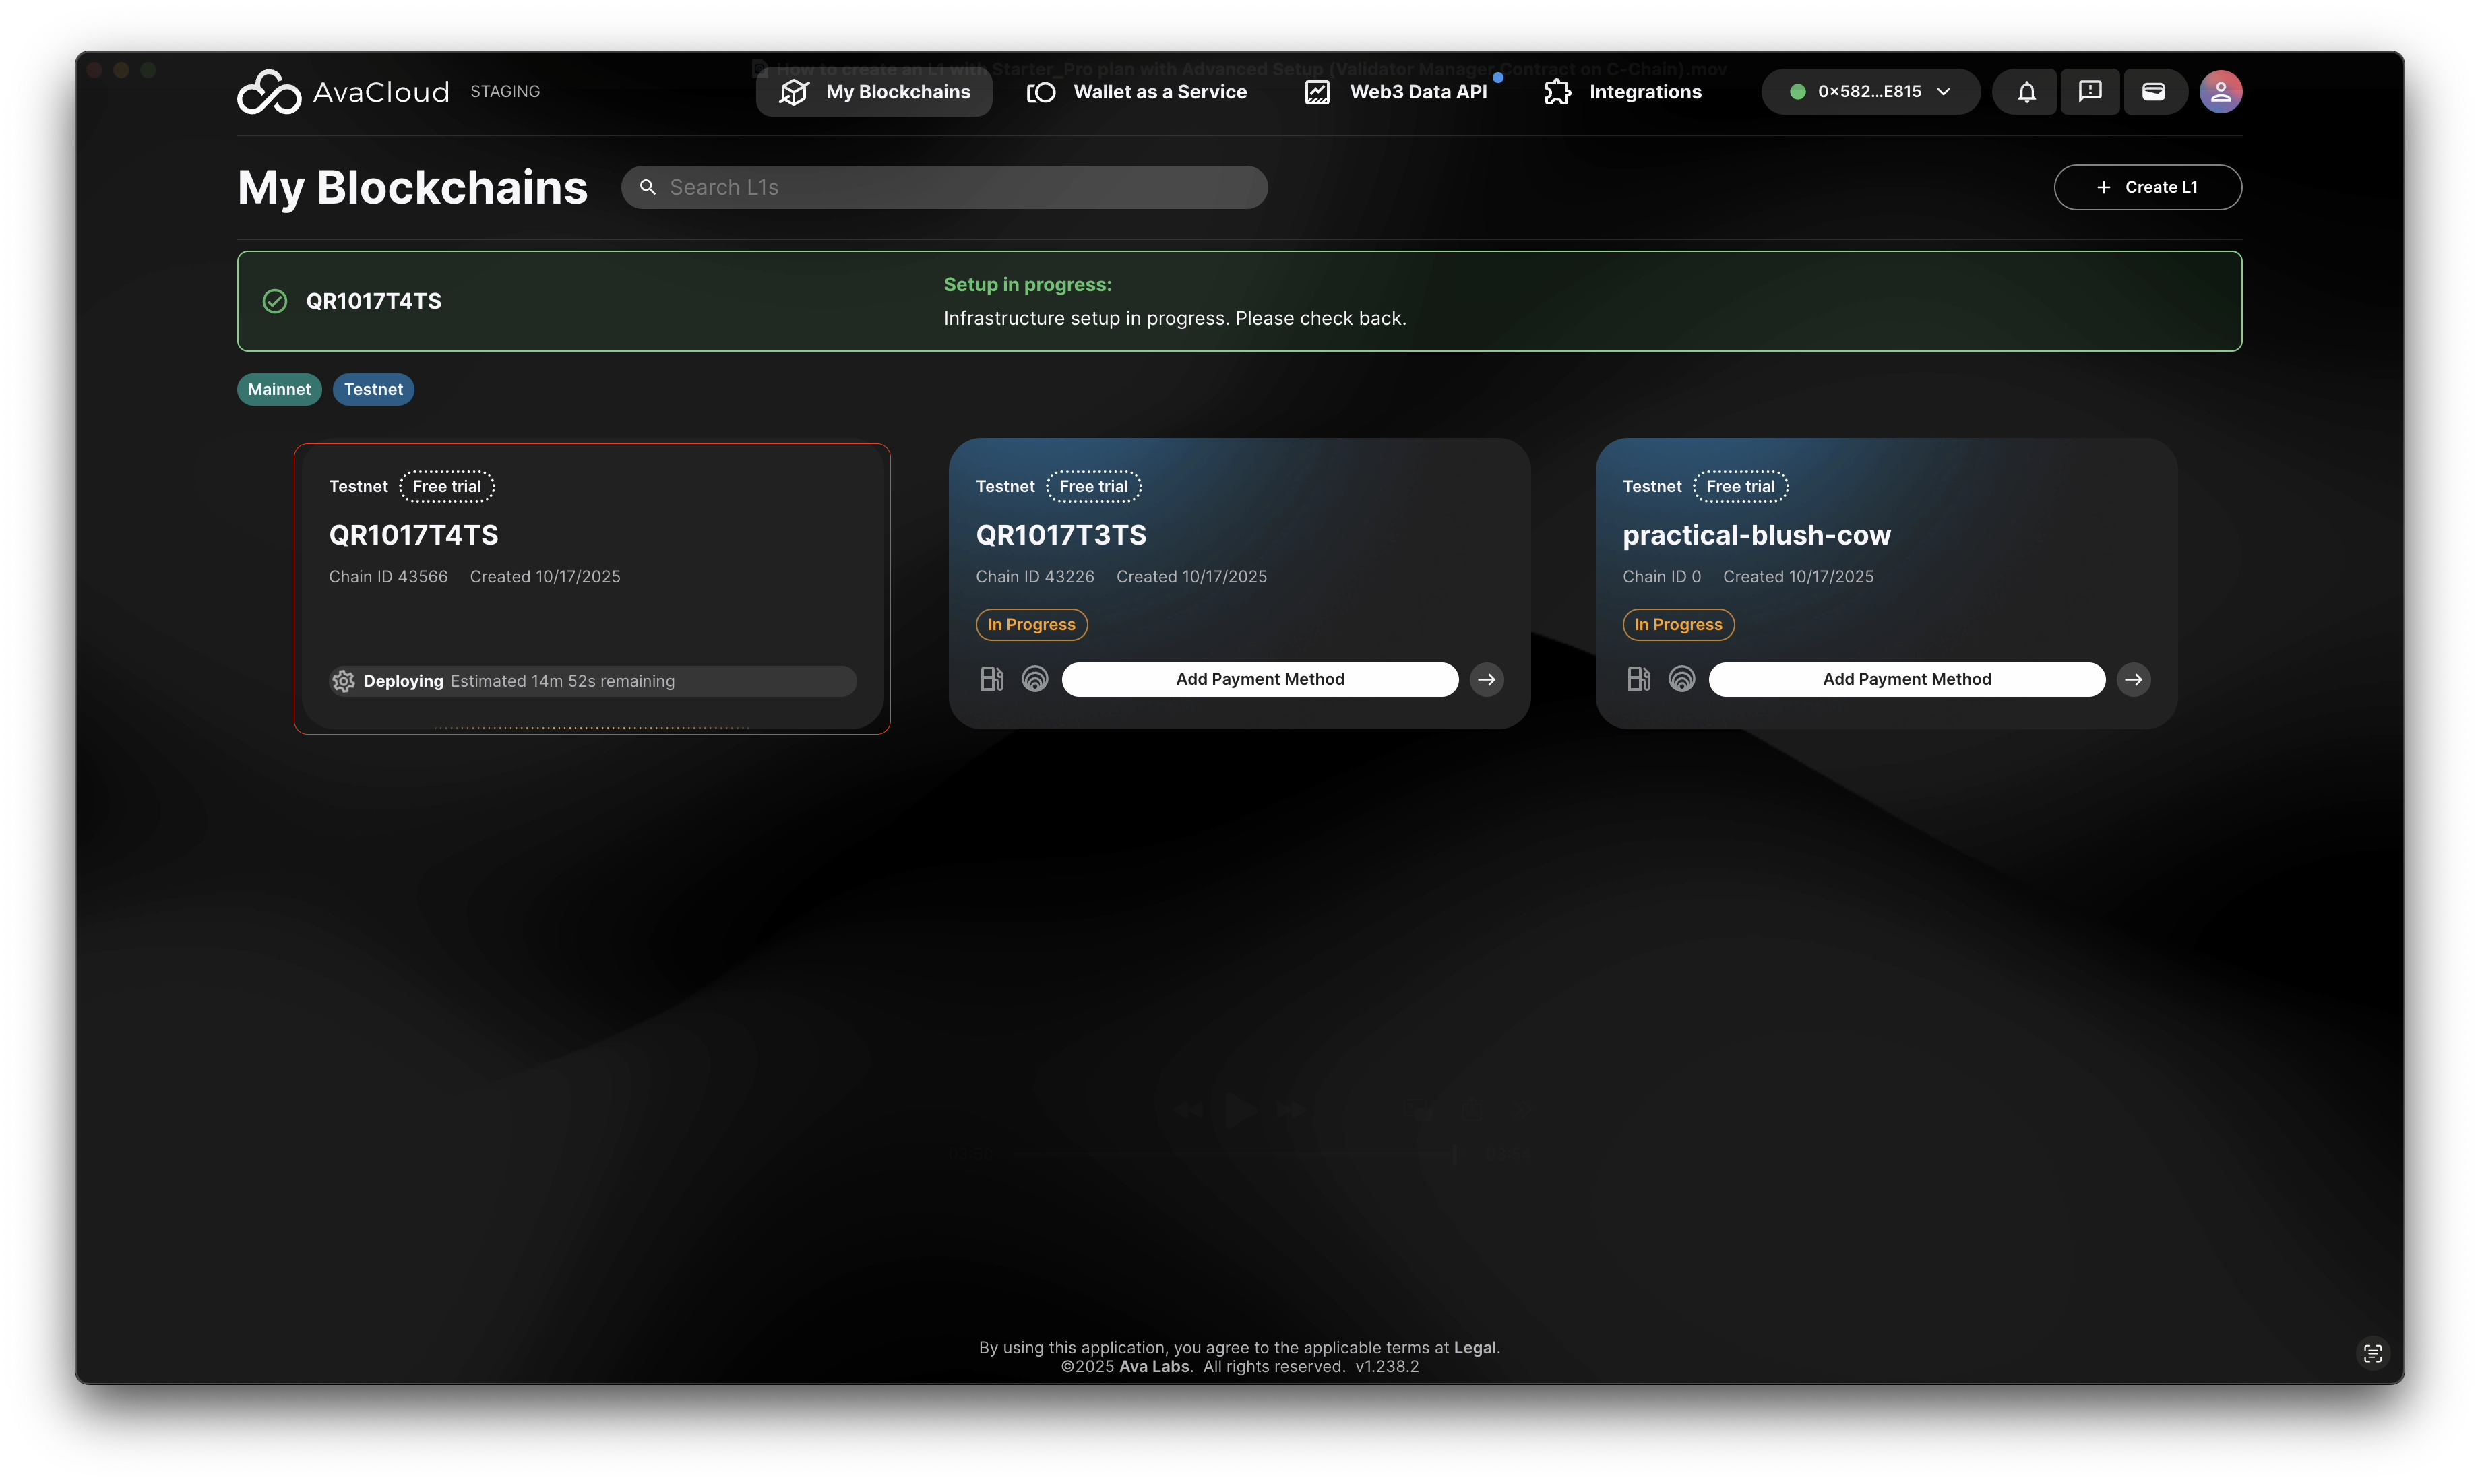Open the user profile avatar
Viewport: 2480px width, 1484px height.
point(2220,92)
